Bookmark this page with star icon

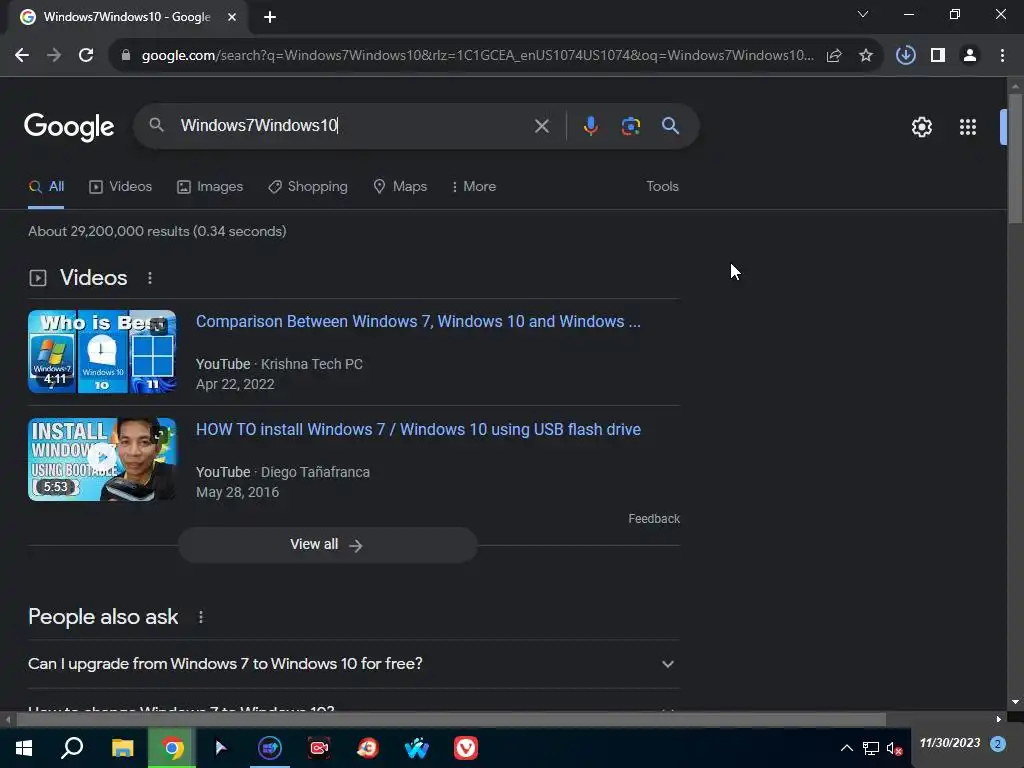(x=866, y=56)
